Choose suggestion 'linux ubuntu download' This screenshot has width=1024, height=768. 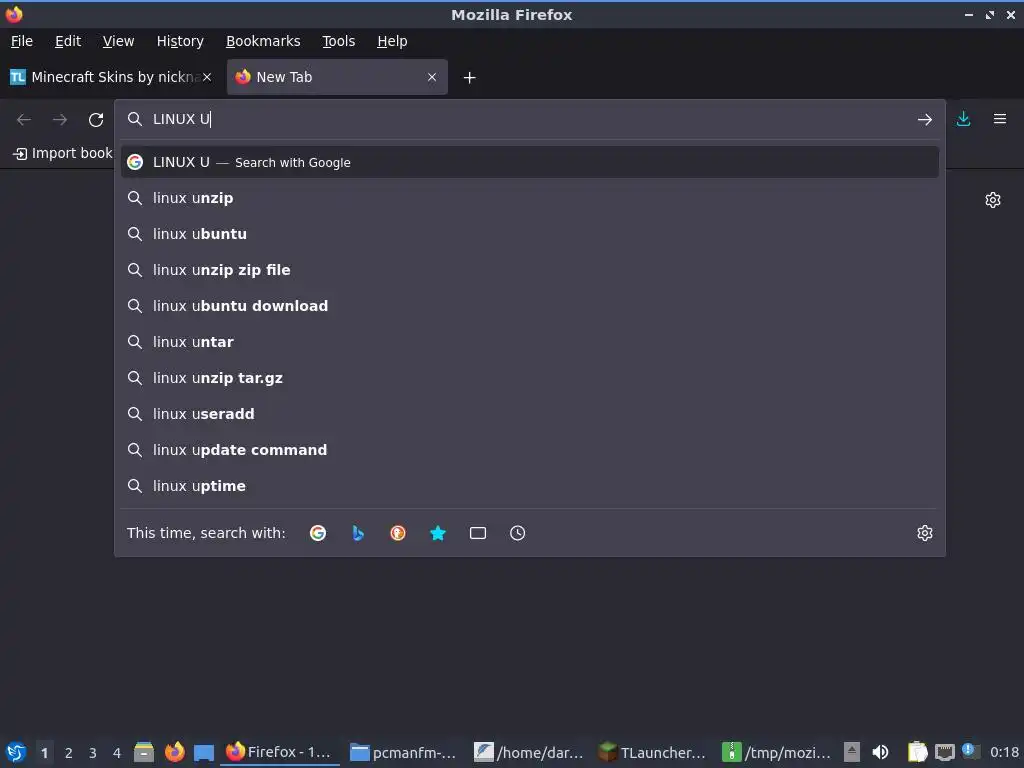point(530,306)
